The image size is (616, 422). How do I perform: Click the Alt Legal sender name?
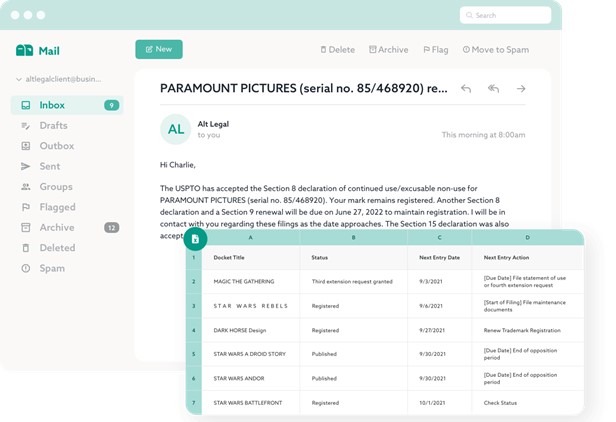[x=213, y=124]
